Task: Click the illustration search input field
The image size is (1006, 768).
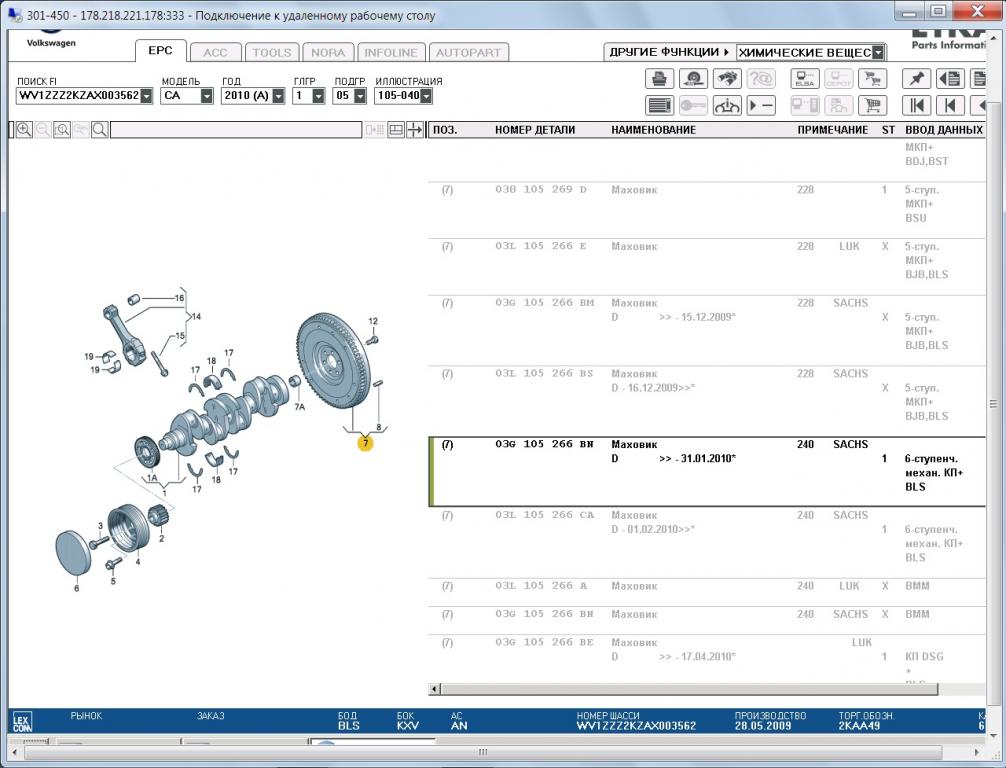Action: click(235, 130)
